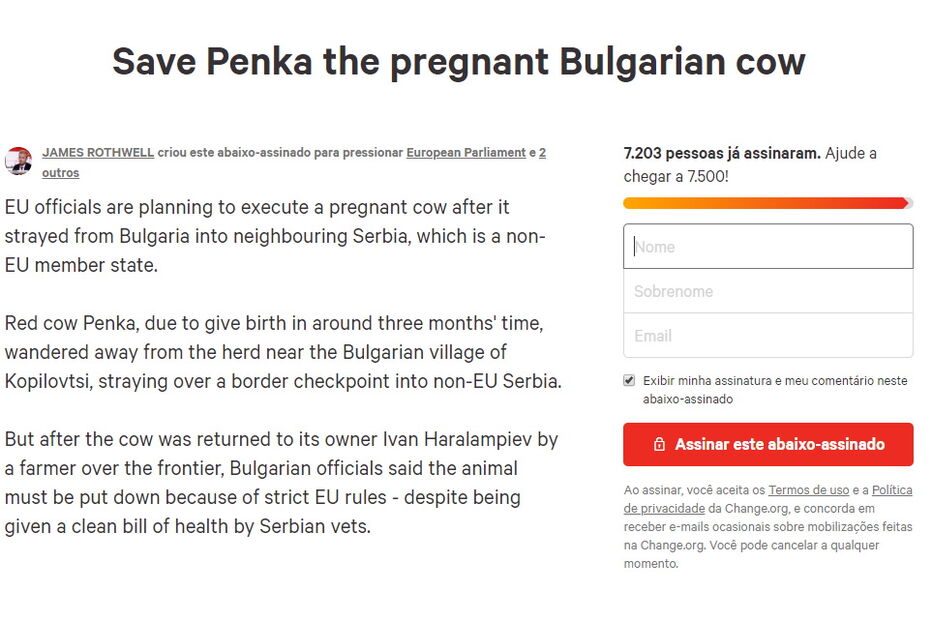This screenshot has height=621, width=932.
Task: Click the '7.203 pessoas já assinaram' count
Action: click(721, 154)
